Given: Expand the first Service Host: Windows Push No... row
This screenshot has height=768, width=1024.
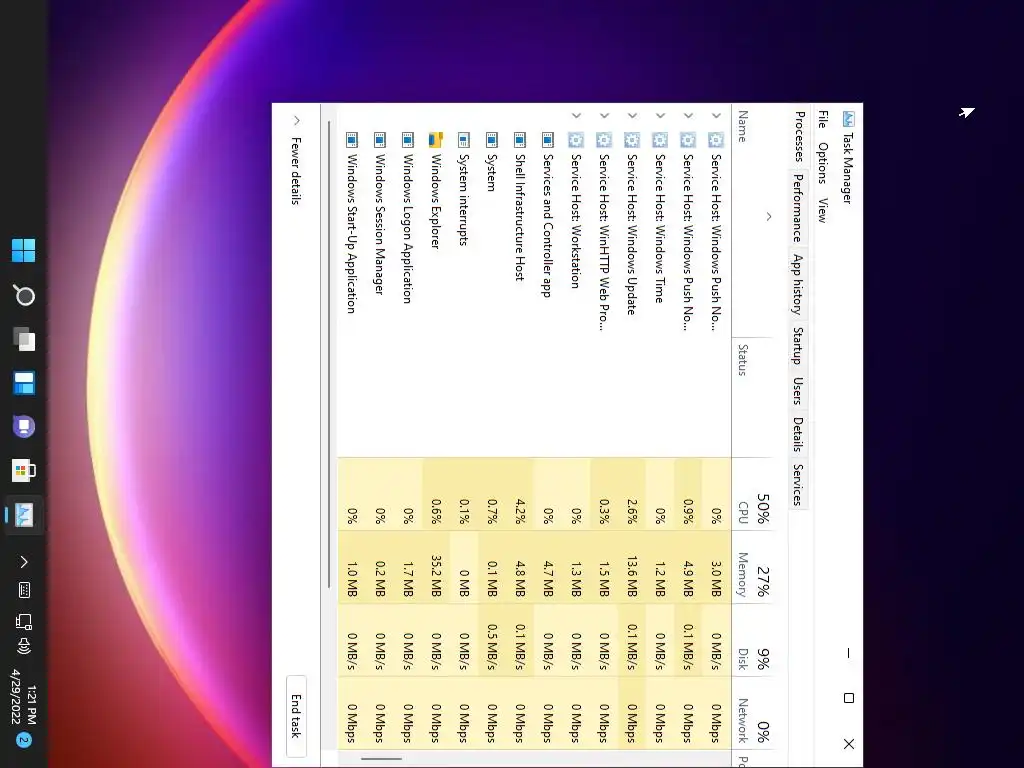Looking at the screenshot, I should click(716, 115).
